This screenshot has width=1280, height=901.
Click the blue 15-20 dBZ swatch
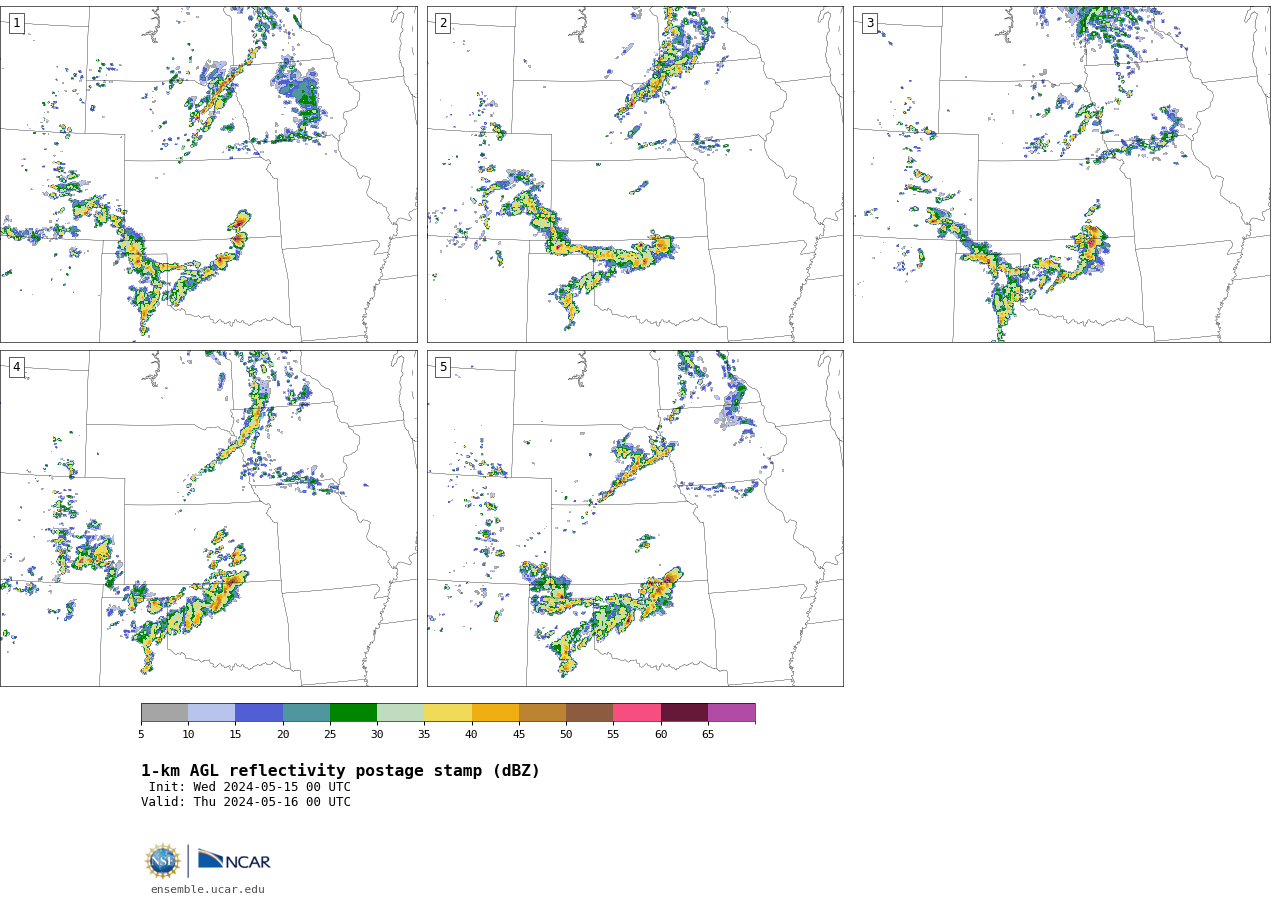(259, 712)
